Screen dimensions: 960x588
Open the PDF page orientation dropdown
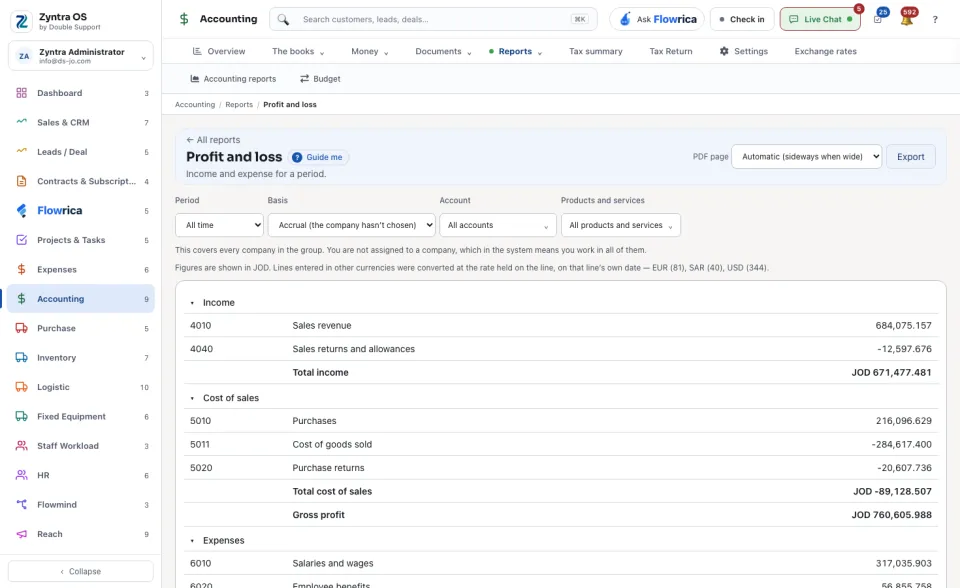point(807,157)
